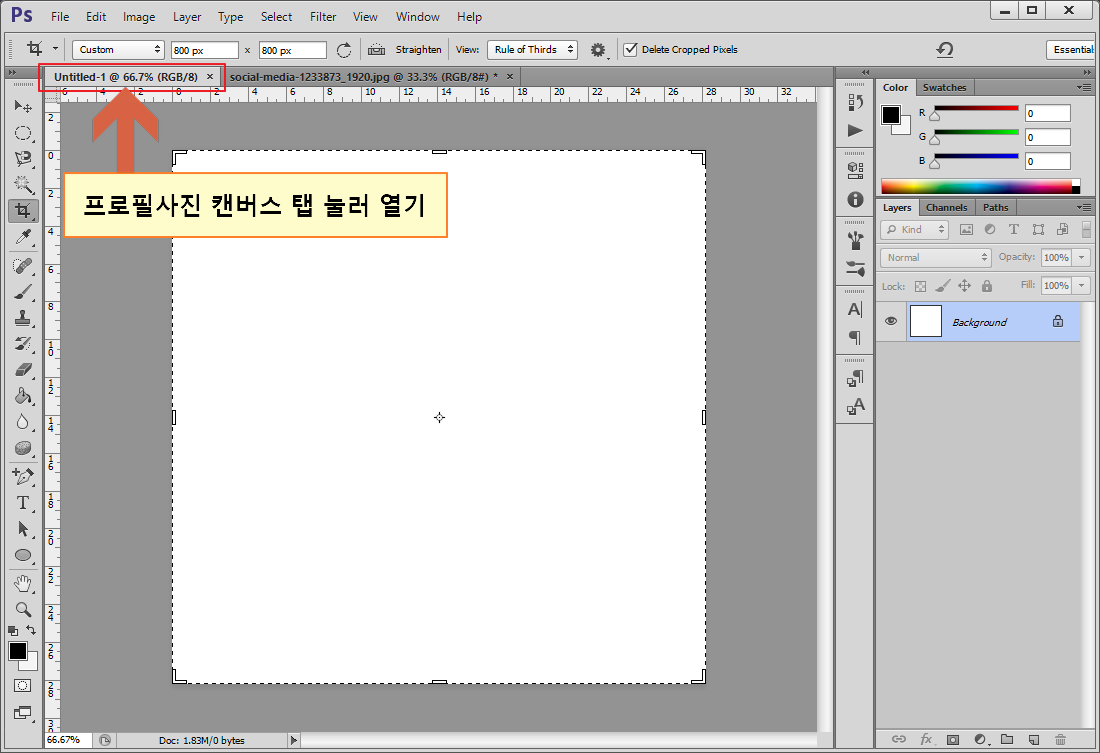Open the Filter menu

tap(323, 17)
